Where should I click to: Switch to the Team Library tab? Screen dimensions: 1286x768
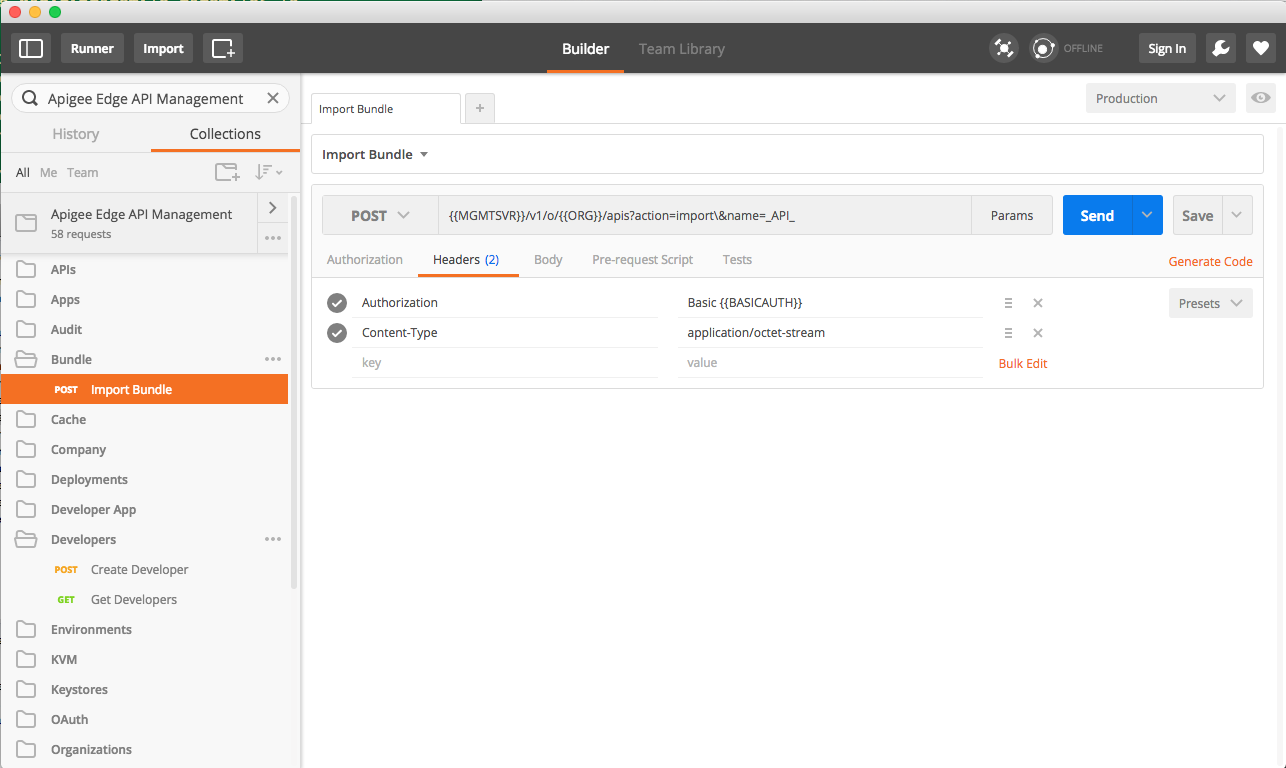point(682,48)
